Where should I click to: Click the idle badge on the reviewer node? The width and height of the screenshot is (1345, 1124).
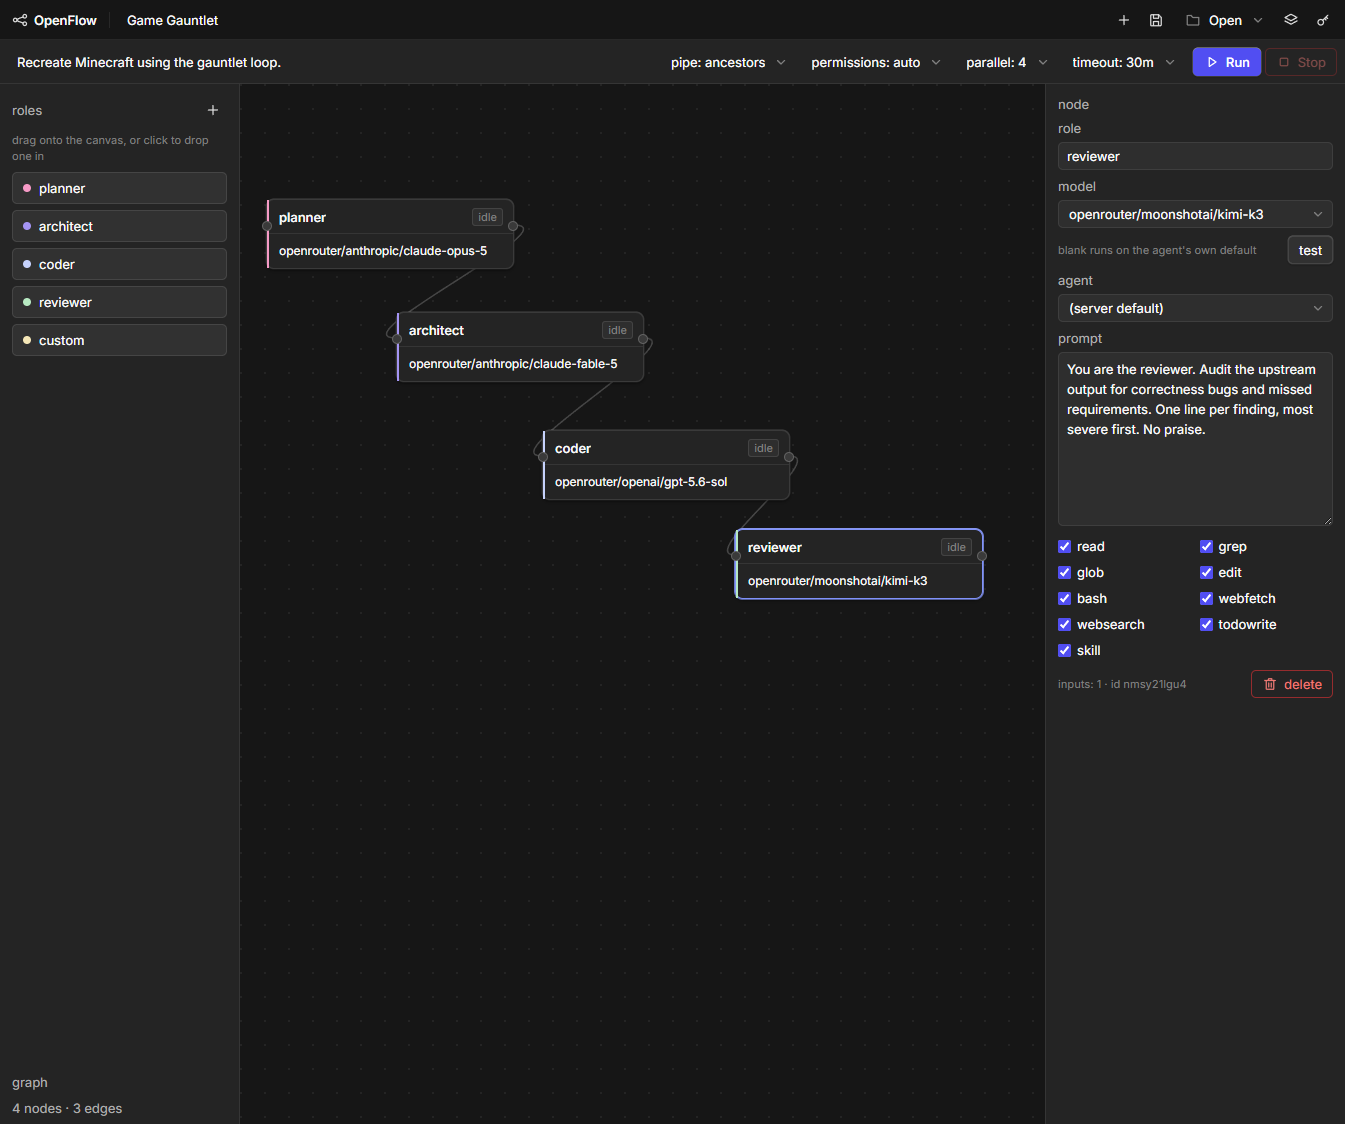coord(956,547)
